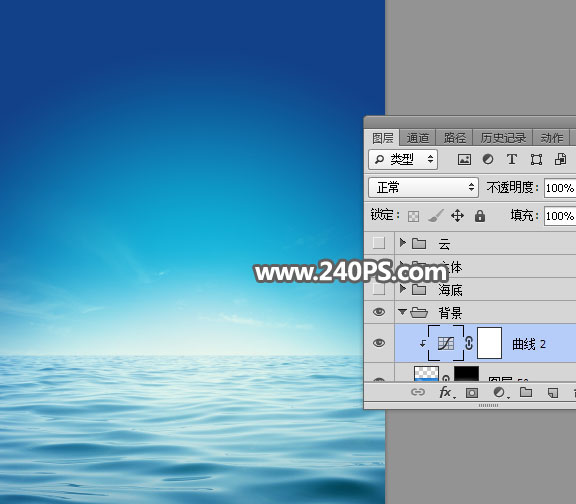Viewport: 576px width, 504px height.
Task: Create a new group folder icon
Action: click(526, 392)
